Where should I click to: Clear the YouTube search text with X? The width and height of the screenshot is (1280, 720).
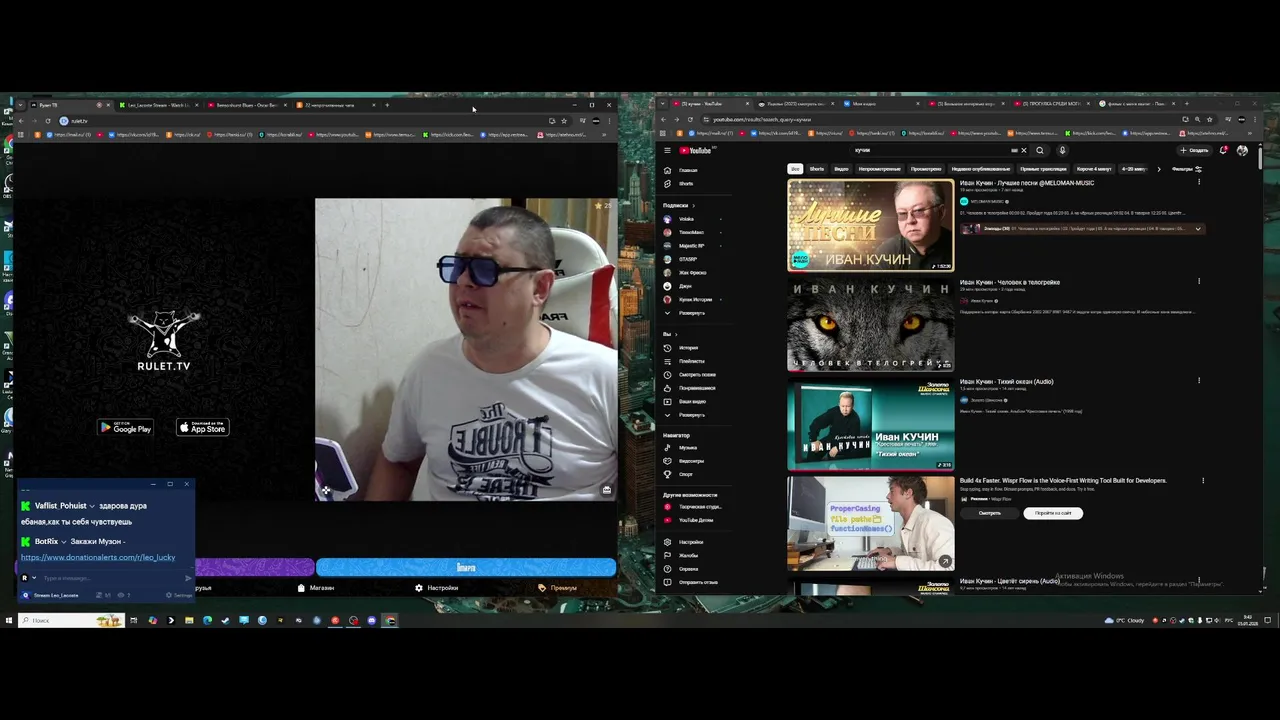tap(1023, 151)
